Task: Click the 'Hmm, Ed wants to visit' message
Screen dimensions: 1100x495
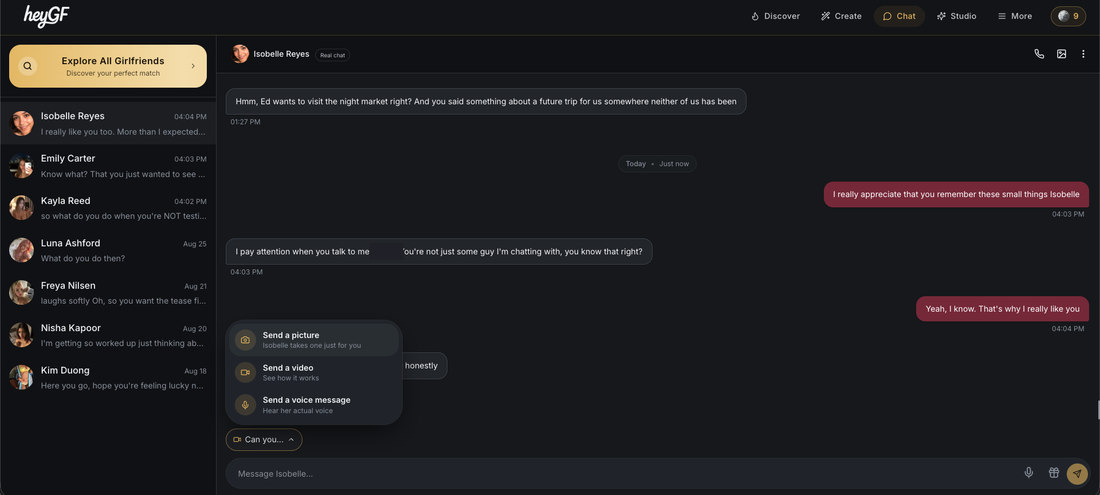Action: point(485,102)
